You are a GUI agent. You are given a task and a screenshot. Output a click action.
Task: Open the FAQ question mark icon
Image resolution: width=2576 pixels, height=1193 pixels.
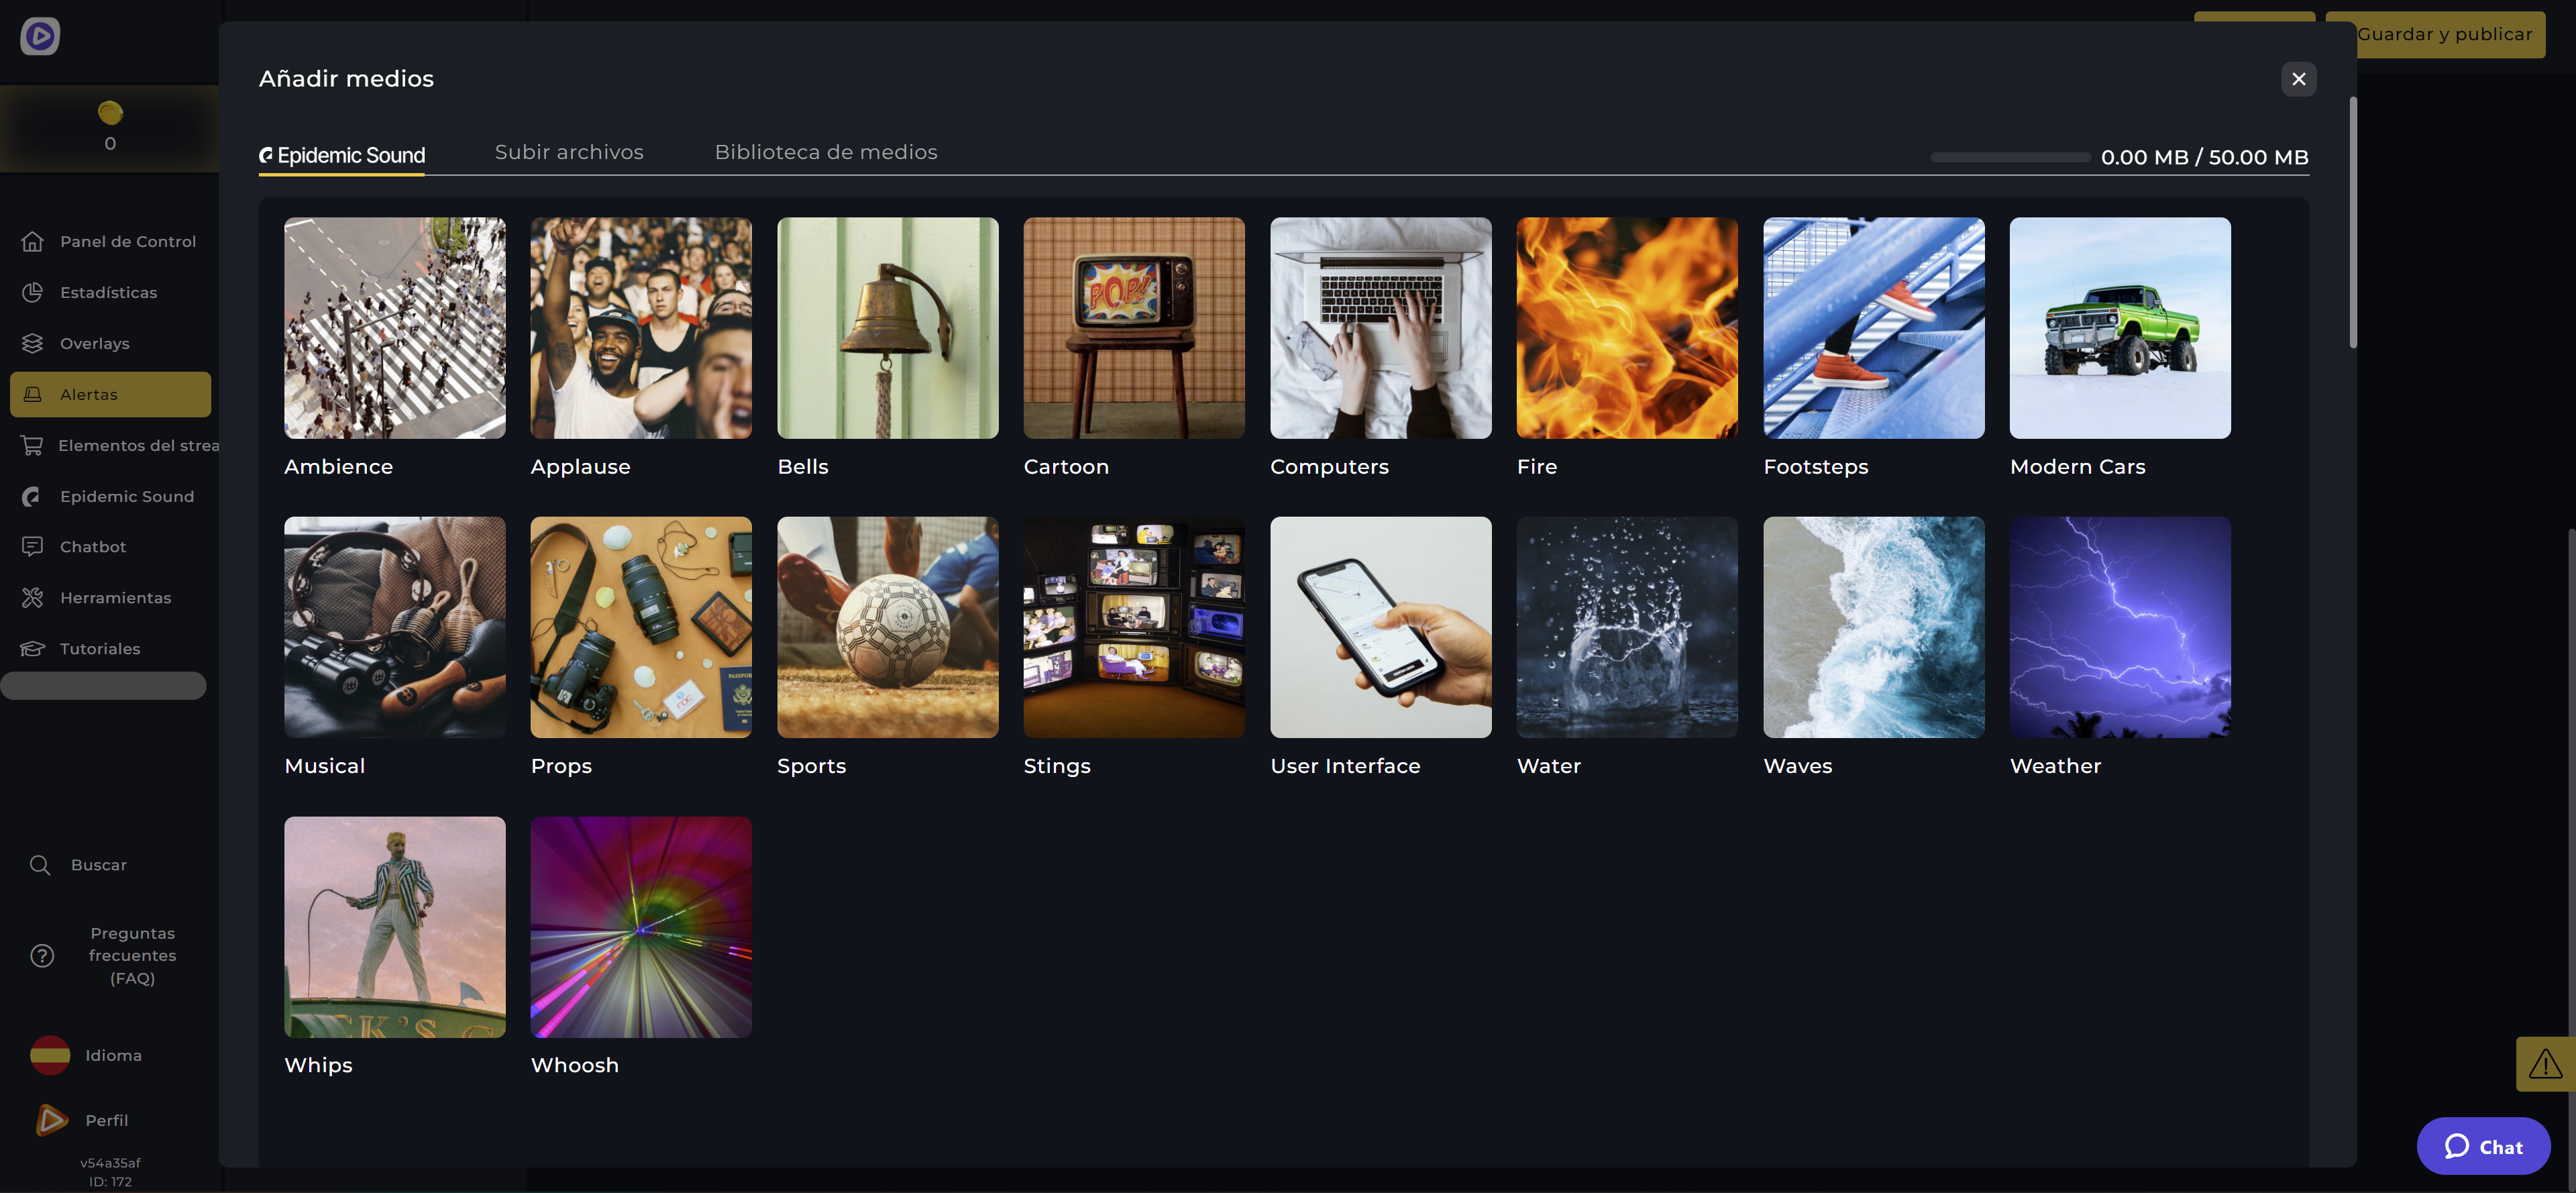(42, 956)
